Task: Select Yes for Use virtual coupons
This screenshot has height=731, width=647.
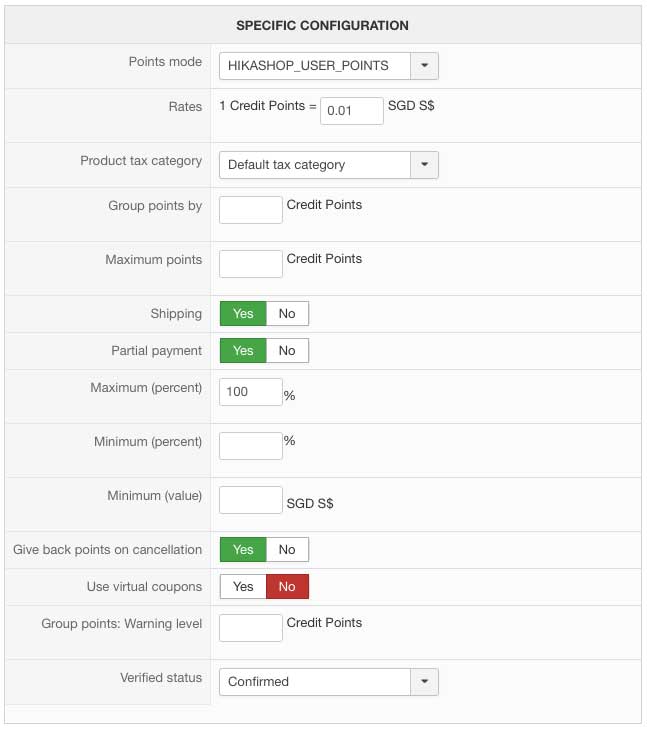Action: tap(243, 587)
